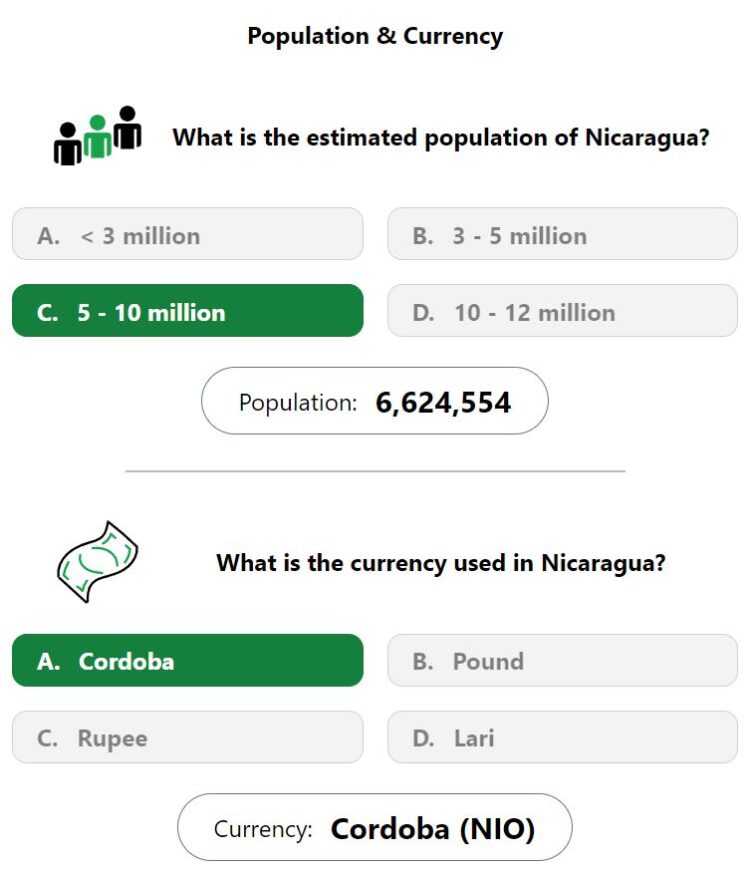750x873 pixels.
Task: Click the bold Cordoba (NIO) text
Action: pyautogui.click(x=433, y=829)
